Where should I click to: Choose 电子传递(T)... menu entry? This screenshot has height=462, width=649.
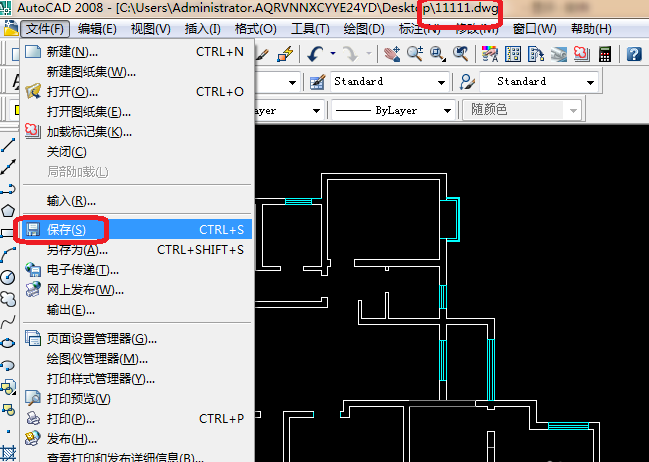[x=137, y=270]
